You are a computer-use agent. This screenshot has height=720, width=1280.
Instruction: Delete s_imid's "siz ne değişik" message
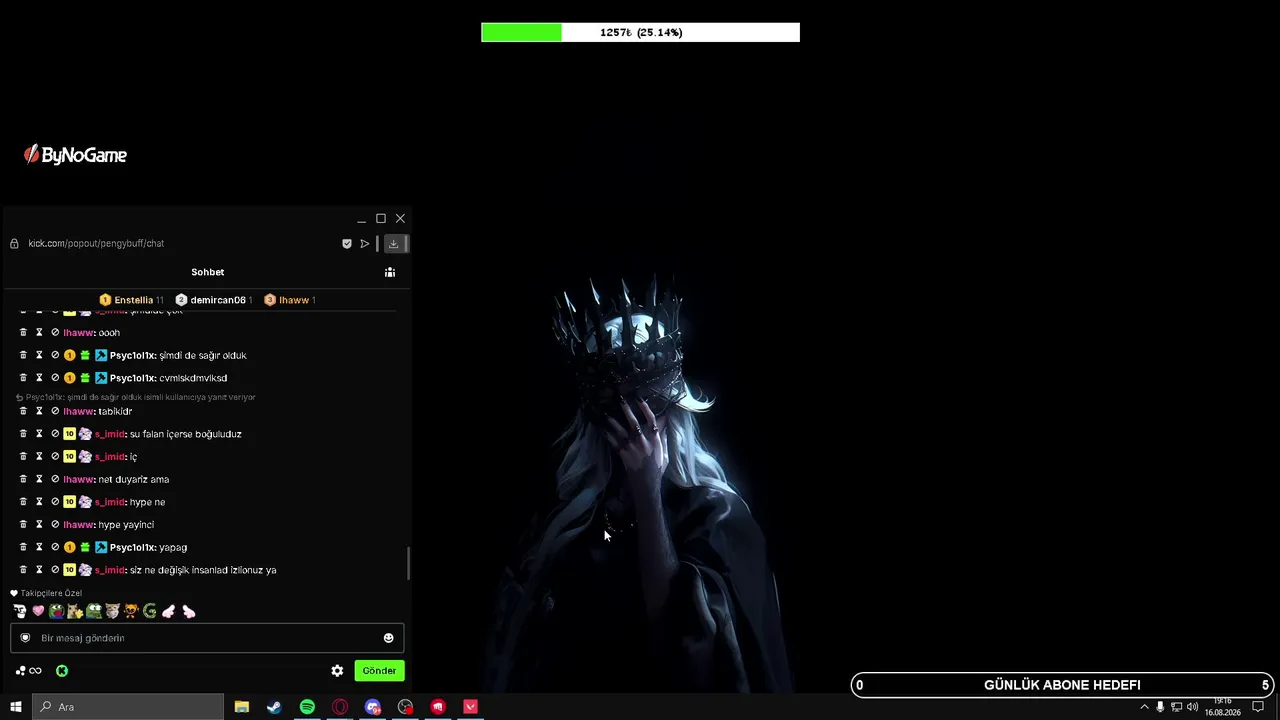(24, 570)
